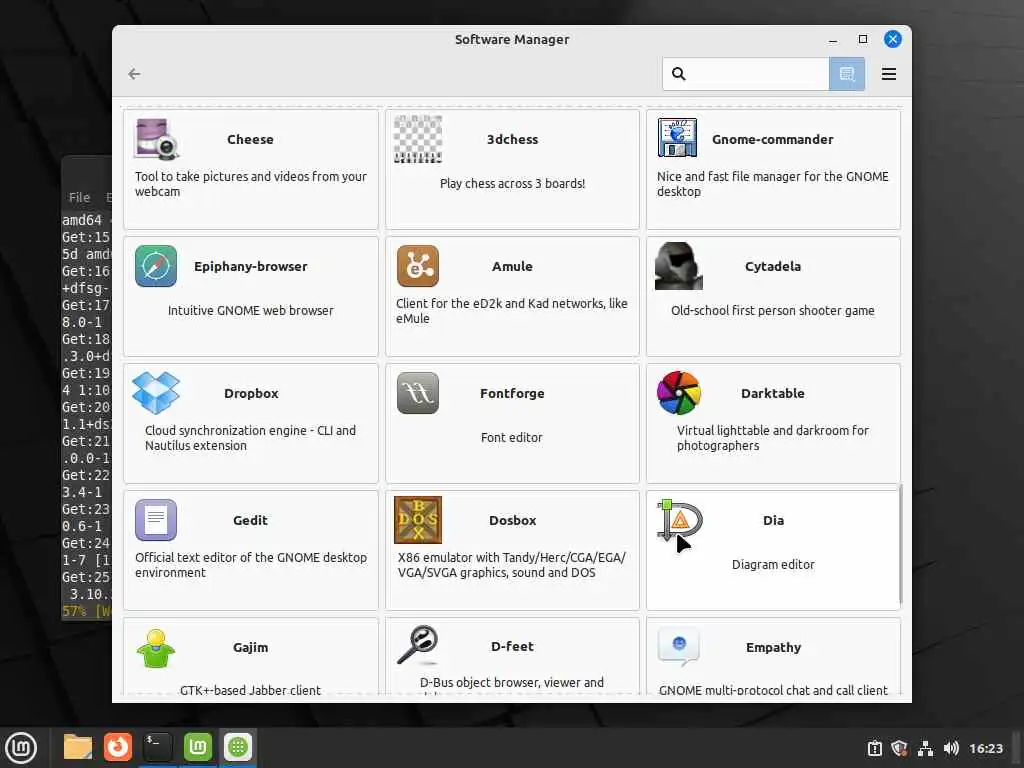The height and width of the screenshot is (768, 1024).
Task: Click the Mint Update taskbar window icon
Action: [198, 747]
